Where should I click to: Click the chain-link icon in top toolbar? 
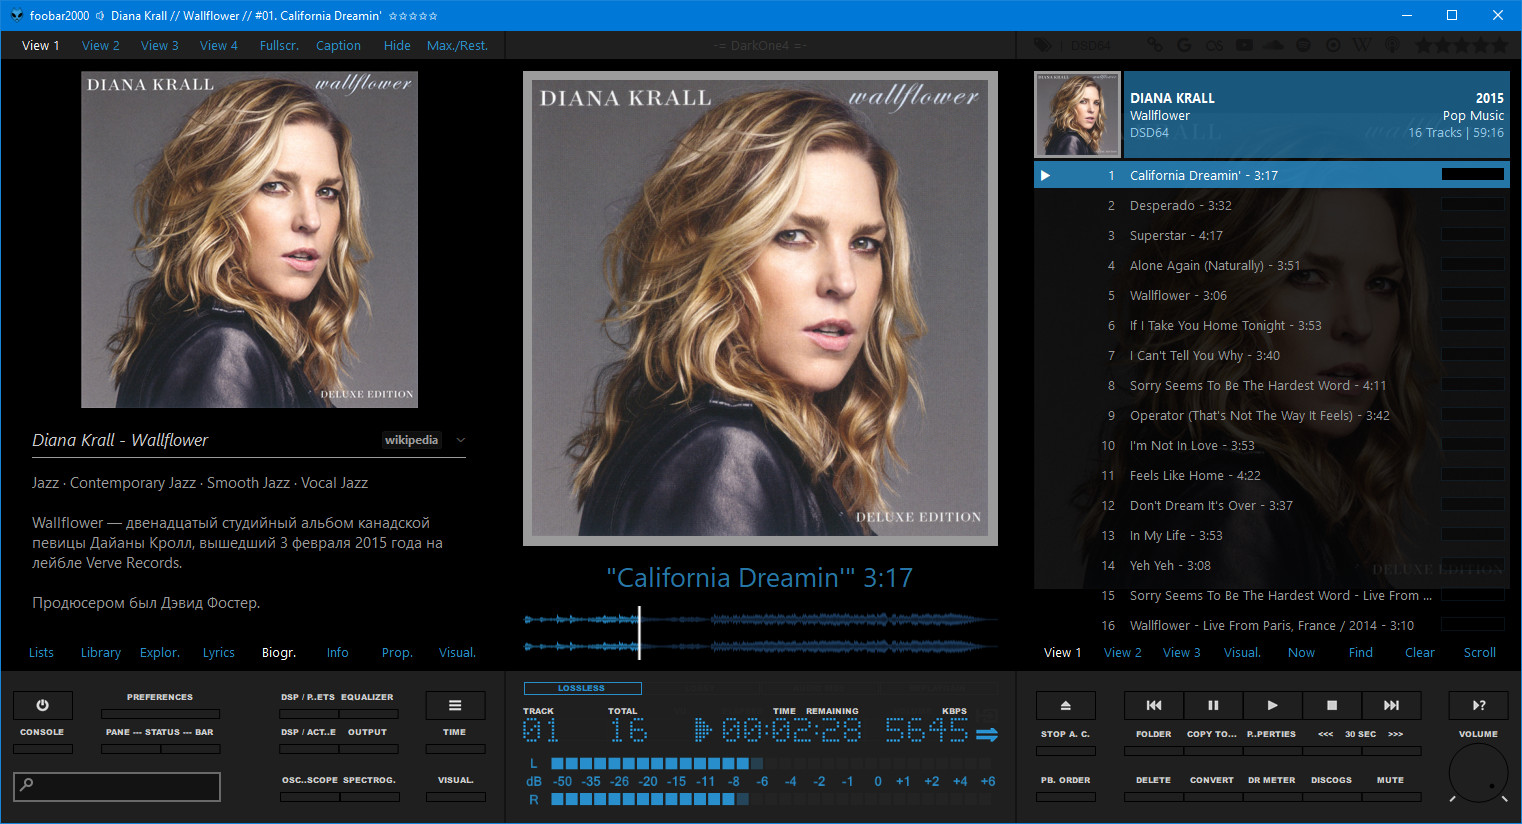click(x=1154, y=45)
